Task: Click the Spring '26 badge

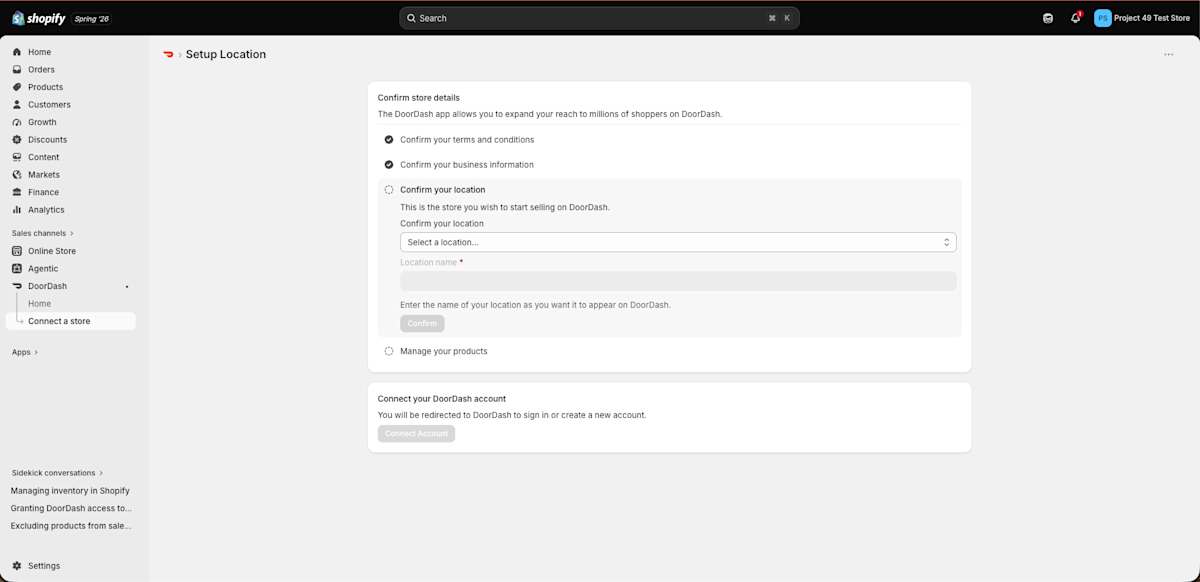Action: coord(91,18)
